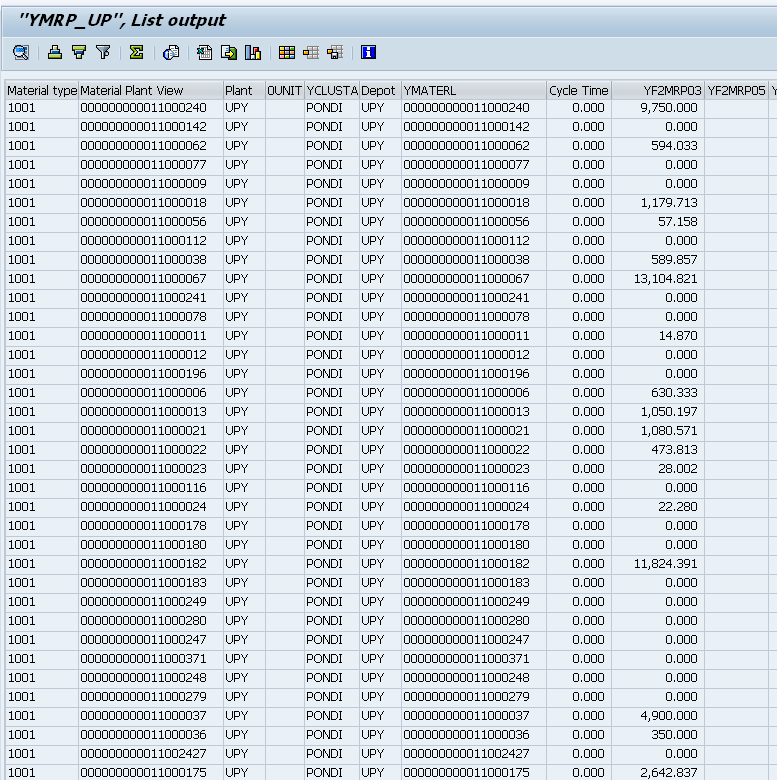Click the Change Layout grid icon

287,52
